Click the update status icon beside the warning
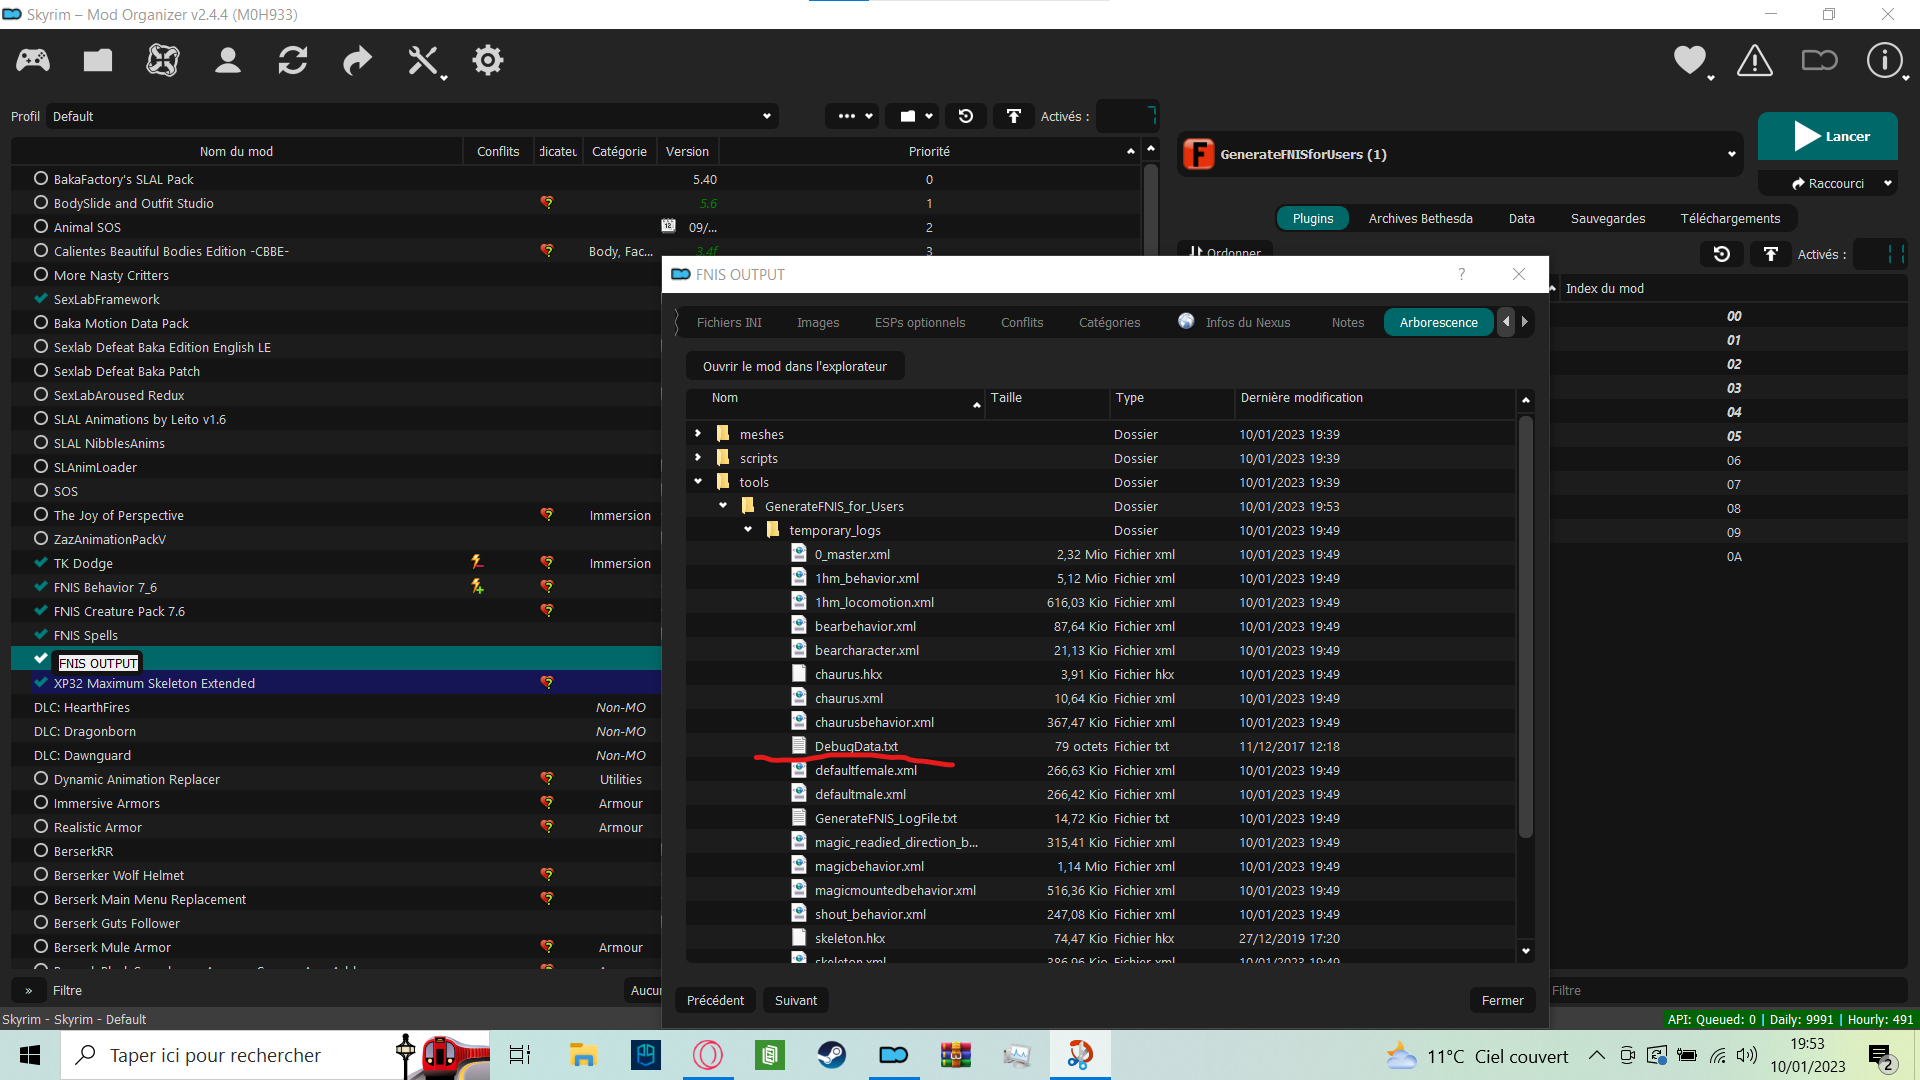The height and width of the screenshot is (1080, 1920). coord(1820,61)
